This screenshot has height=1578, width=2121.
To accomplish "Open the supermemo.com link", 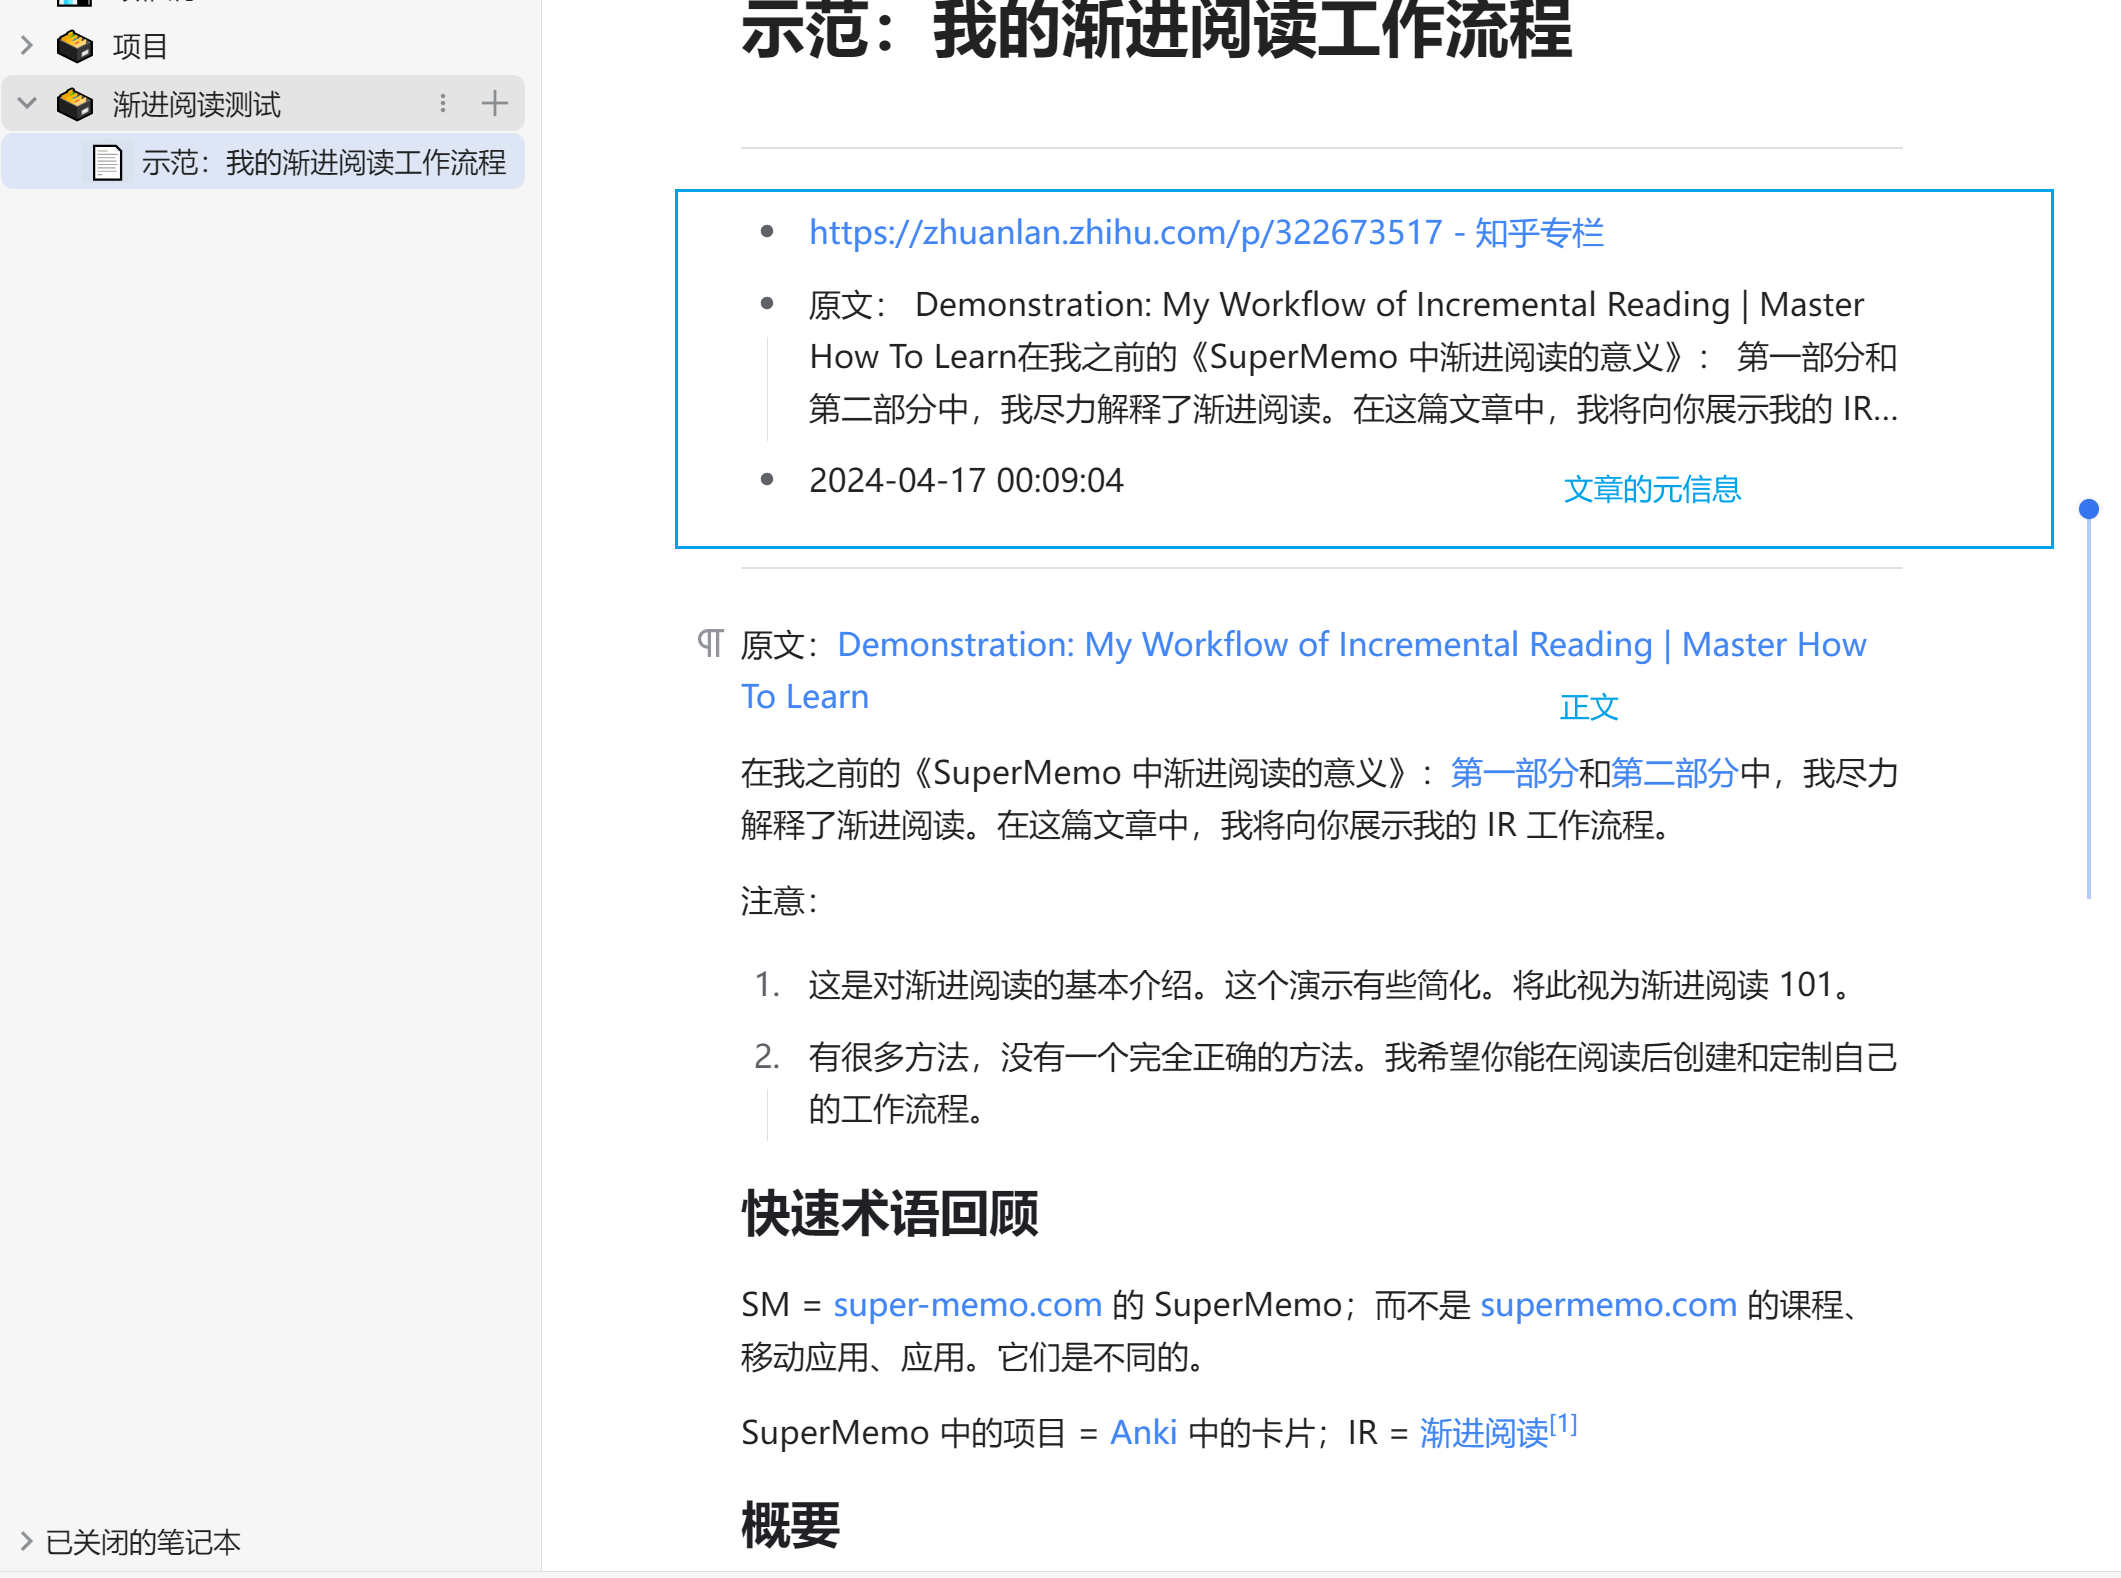I will [x=1608, y=1304].
